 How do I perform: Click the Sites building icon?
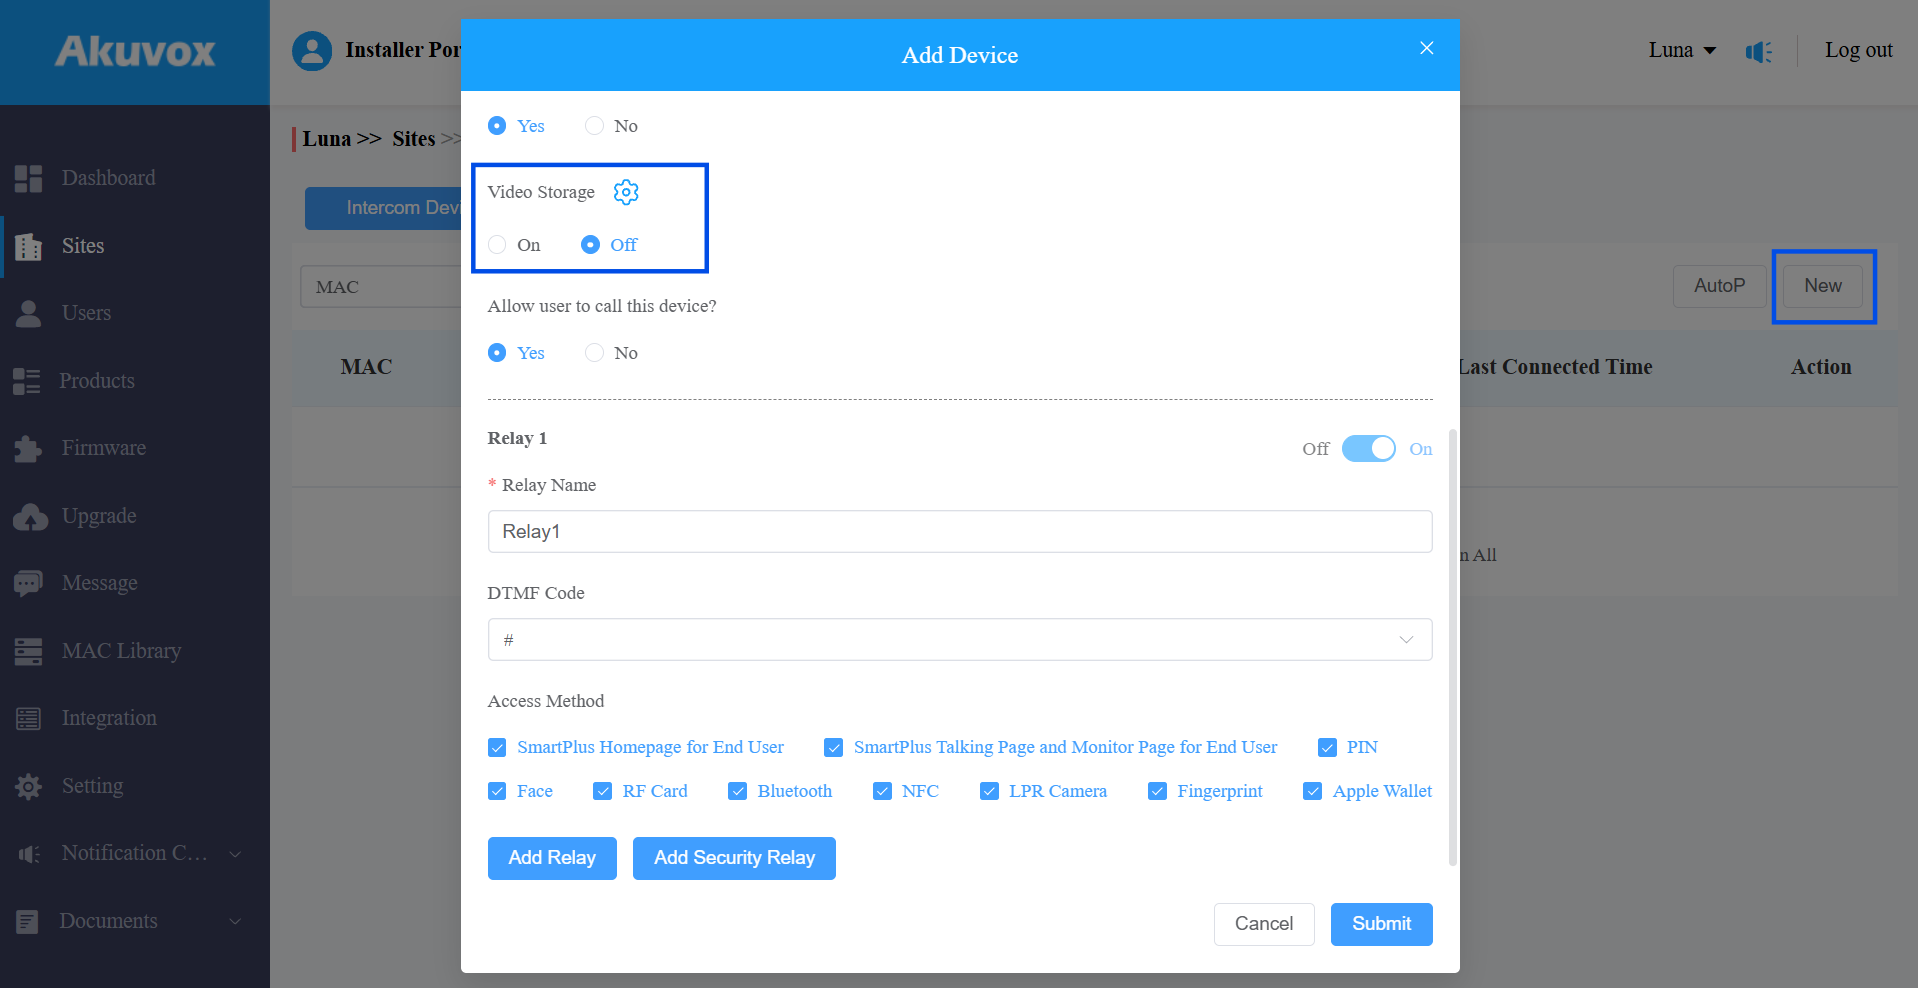click(x=28, y=246)
